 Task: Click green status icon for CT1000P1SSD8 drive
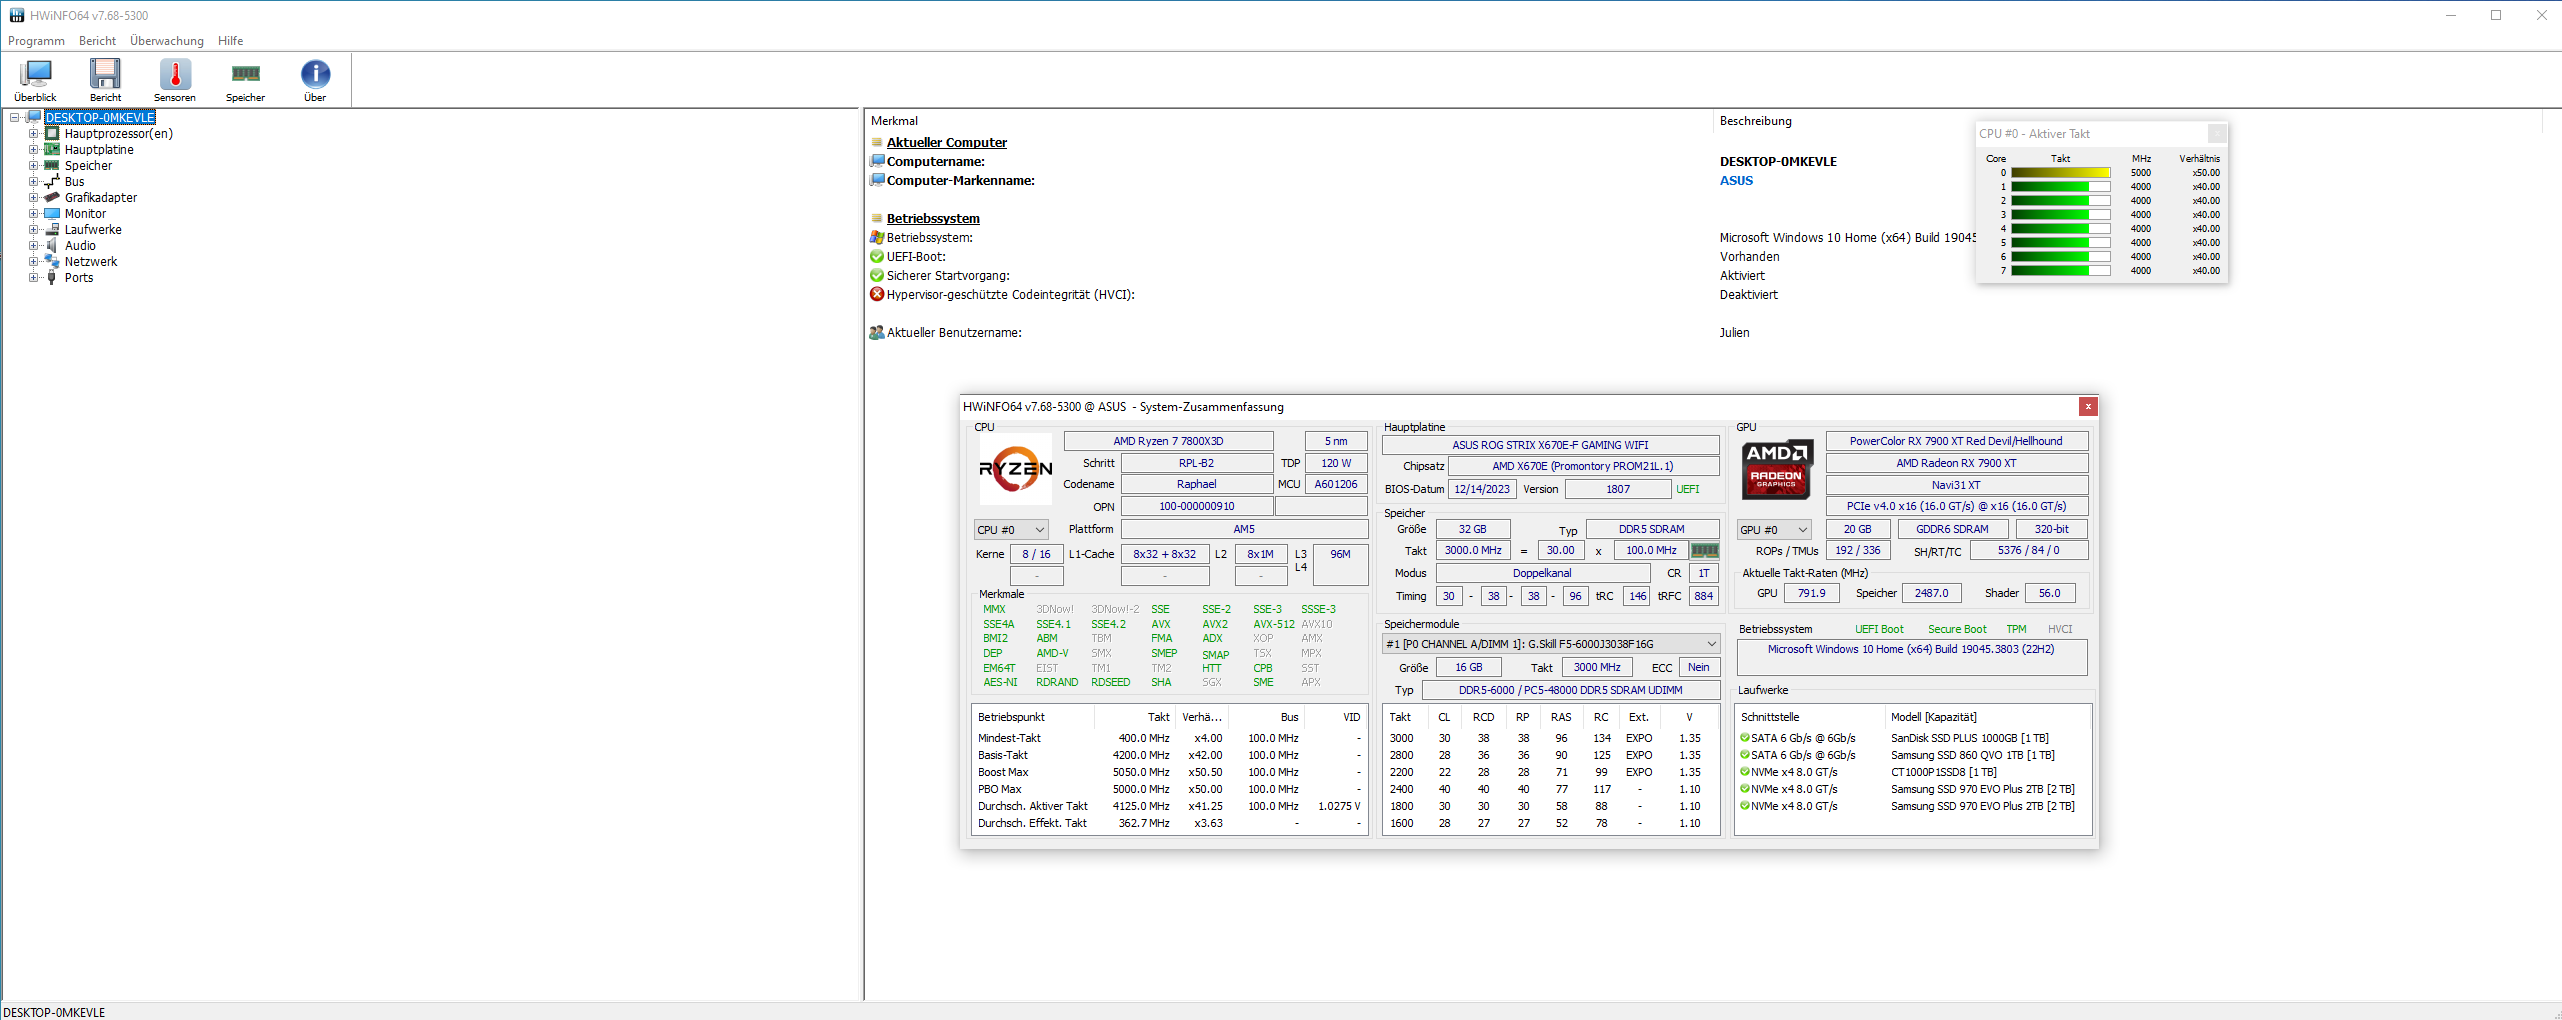pyautogui.click(x=1745, y=772)
